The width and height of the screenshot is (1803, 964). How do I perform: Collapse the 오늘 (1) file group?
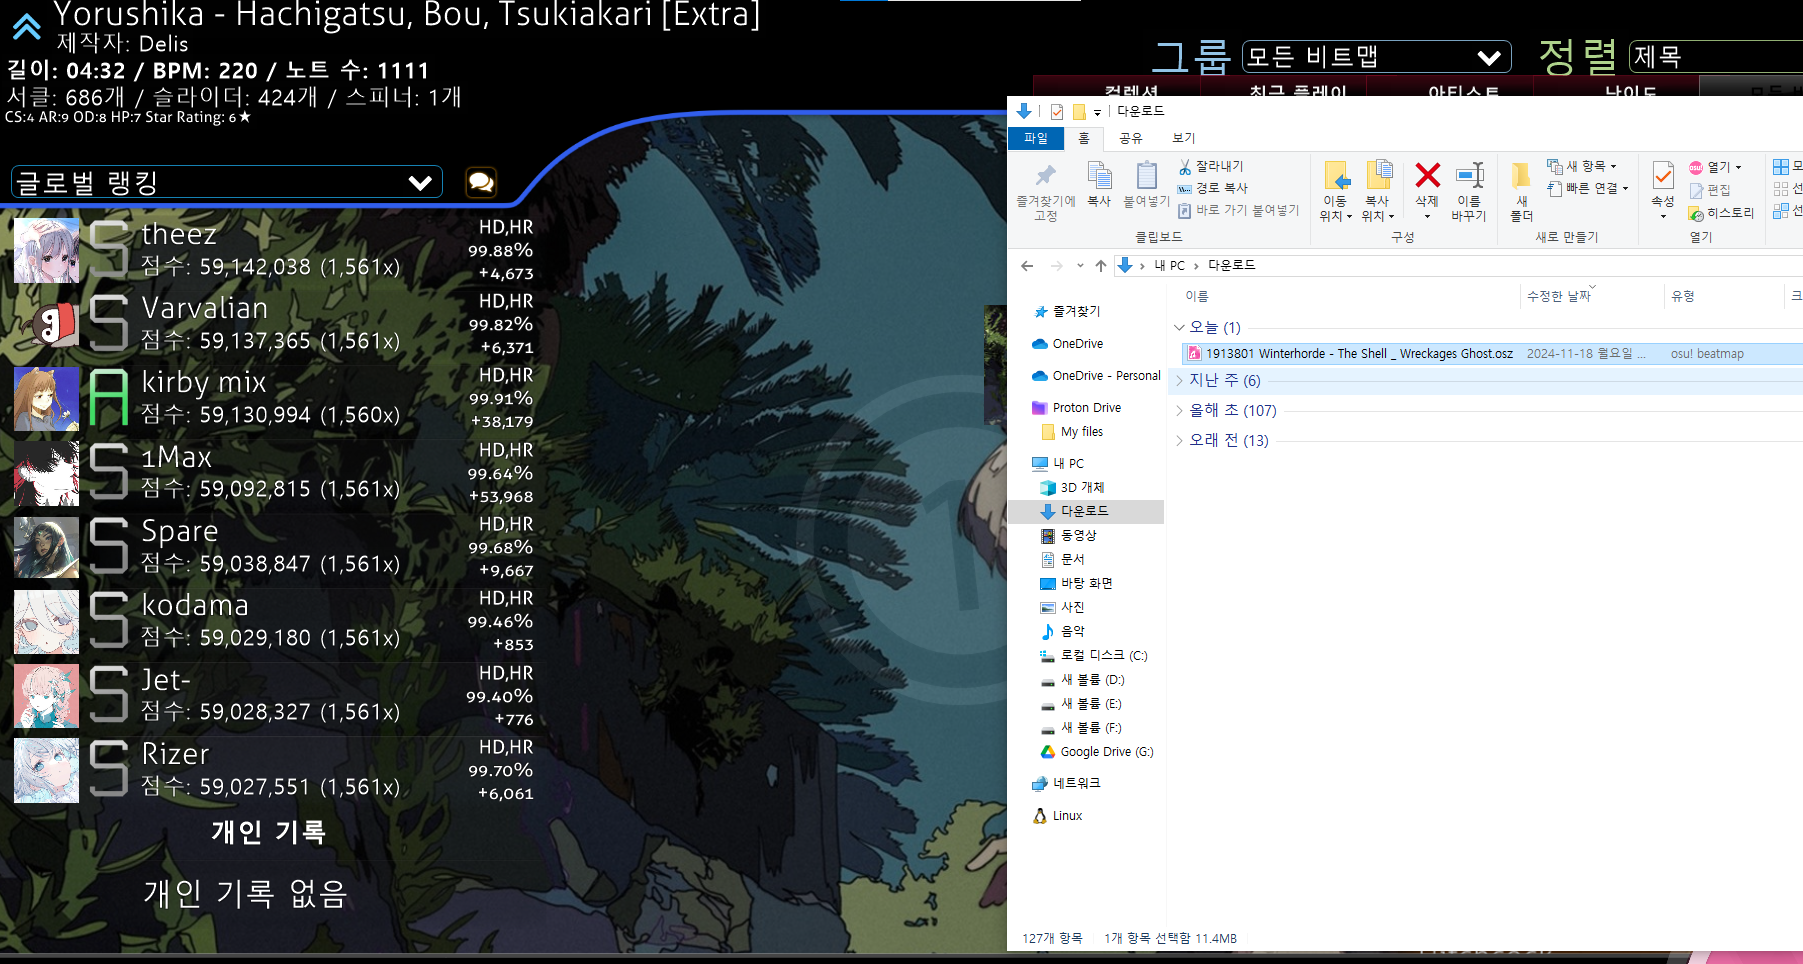[x=1179, y=327]
